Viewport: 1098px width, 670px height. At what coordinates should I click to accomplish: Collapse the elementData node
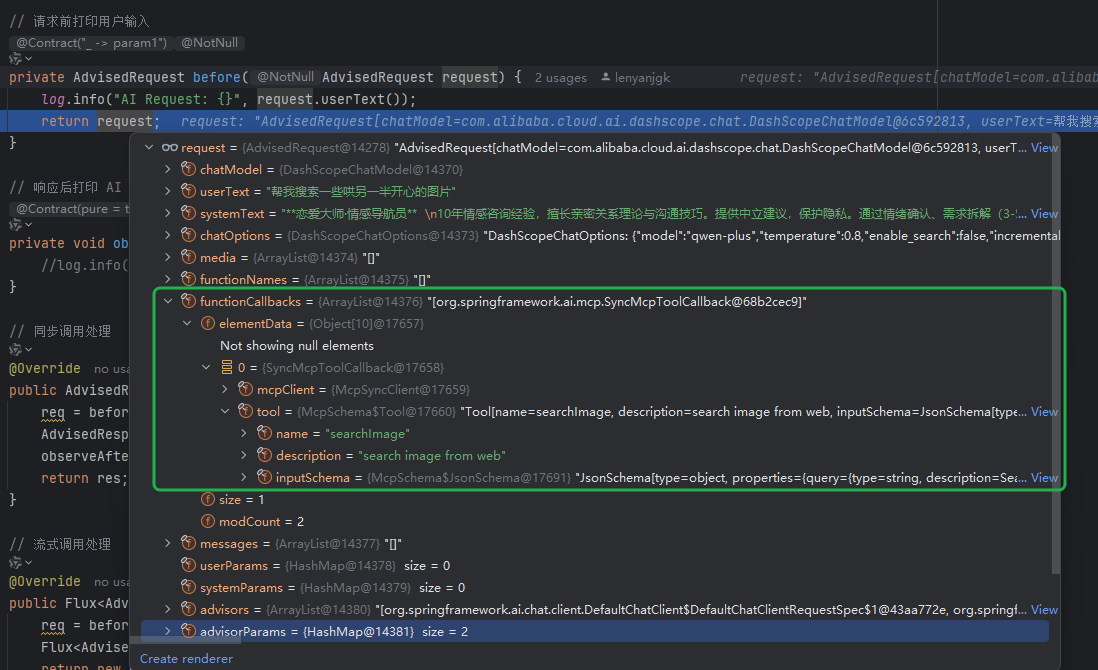pyautogui.click(x=187, y=323)
